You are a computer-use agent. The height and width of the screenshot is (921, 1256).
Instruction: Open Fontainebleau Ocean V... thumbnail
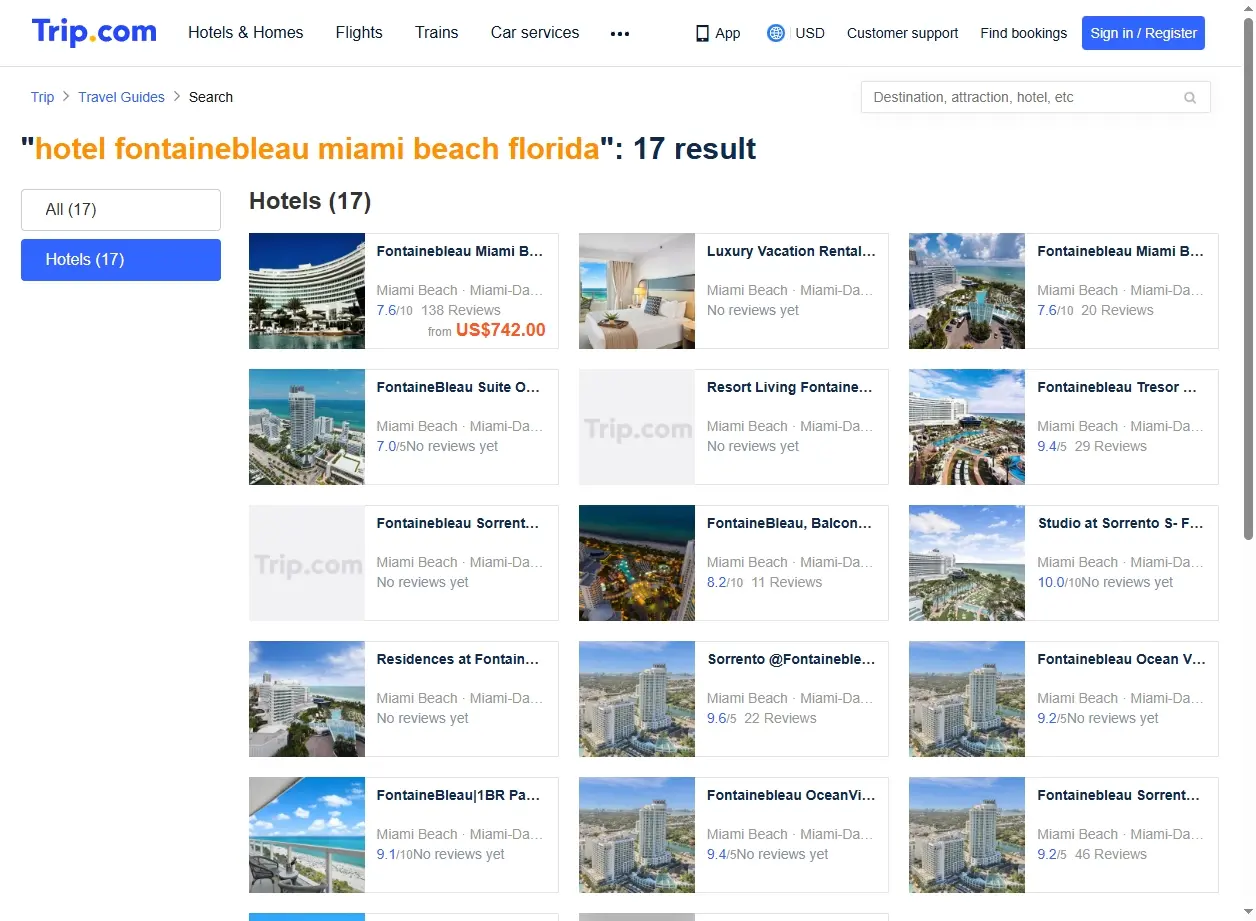(x=967, y=699)
